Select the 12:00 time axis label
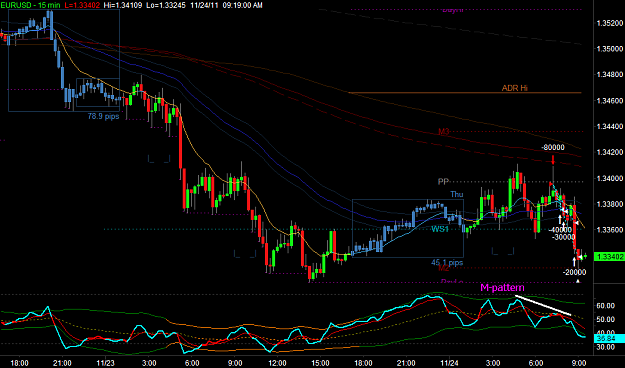This screenshot has height=368, width=625. (x=277, y=363)
